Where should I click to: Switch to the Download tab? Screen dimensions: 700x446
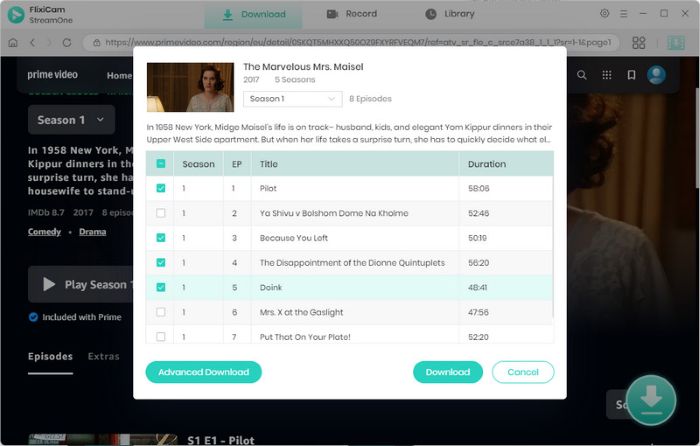coord(254,14)
